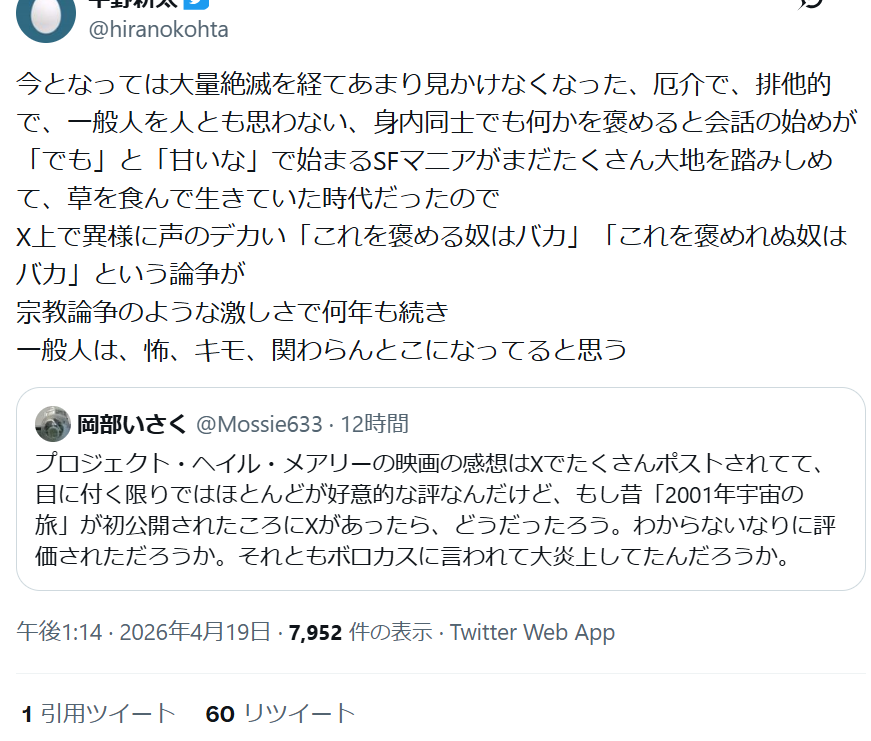Image resolution: width=871 pixels, height=741 pixels.
Task: Click the main tweet text starting 今となっては
Action: coord(435,217)
